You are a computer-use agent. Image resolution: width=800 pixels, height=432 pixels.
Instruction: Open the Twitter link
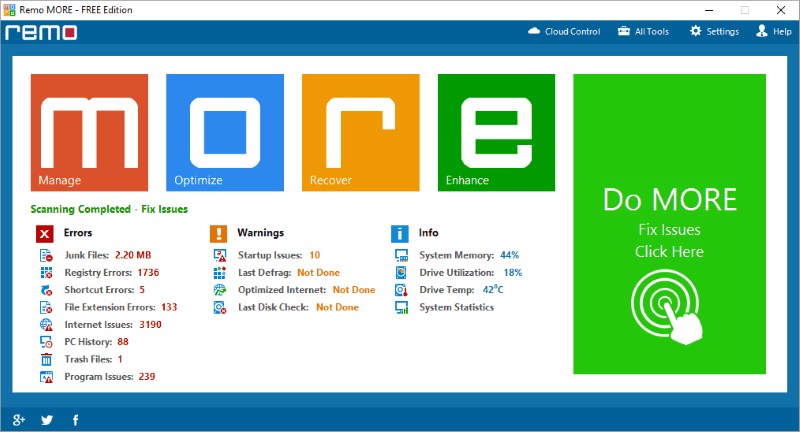[47, 420]
